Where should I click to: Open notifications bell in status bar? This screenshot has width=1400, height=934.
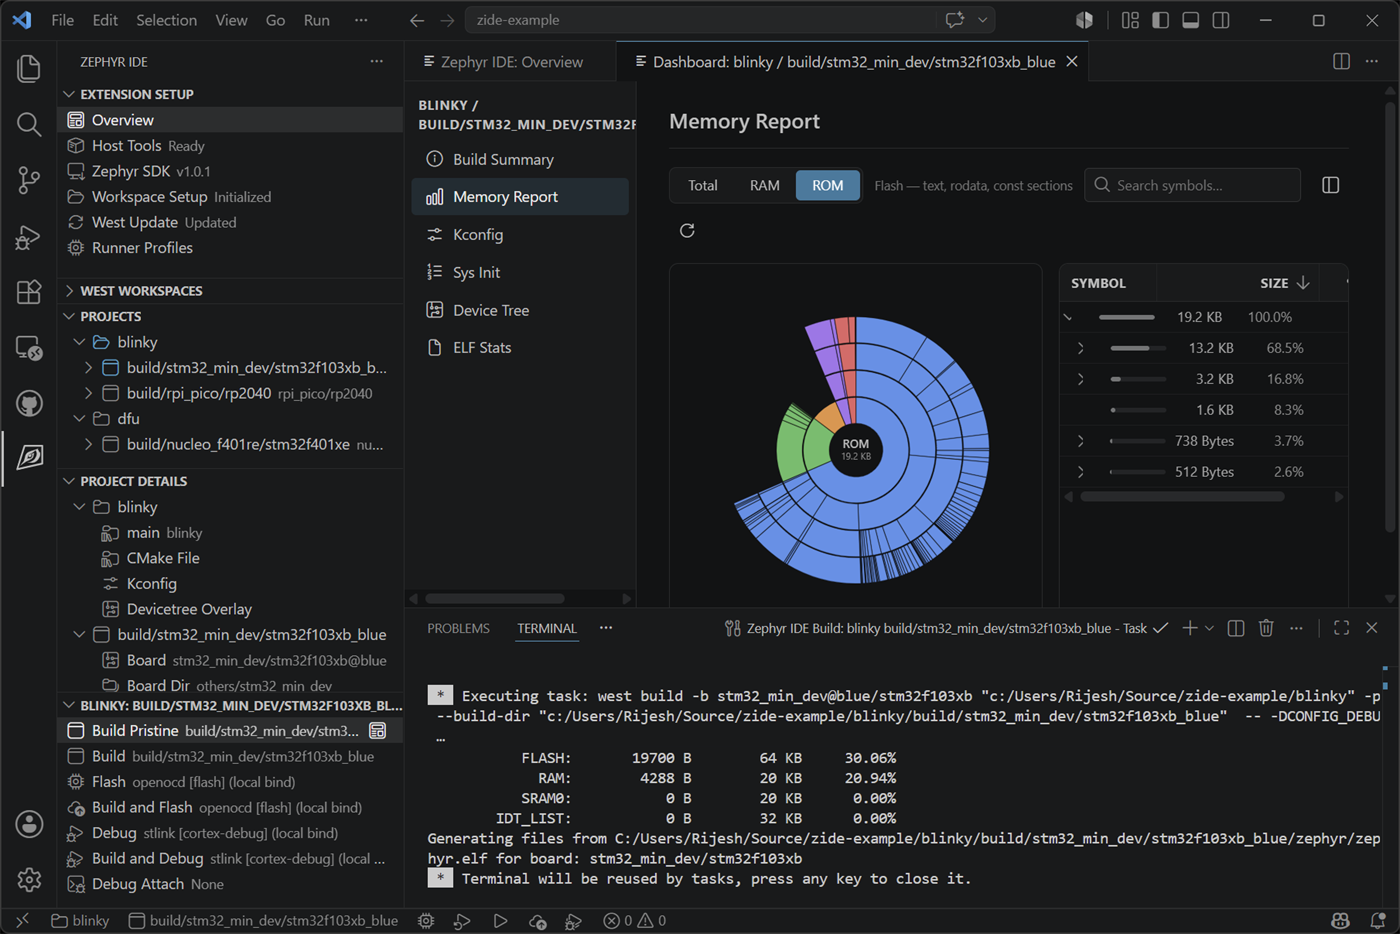click(x=1378, y=921)
